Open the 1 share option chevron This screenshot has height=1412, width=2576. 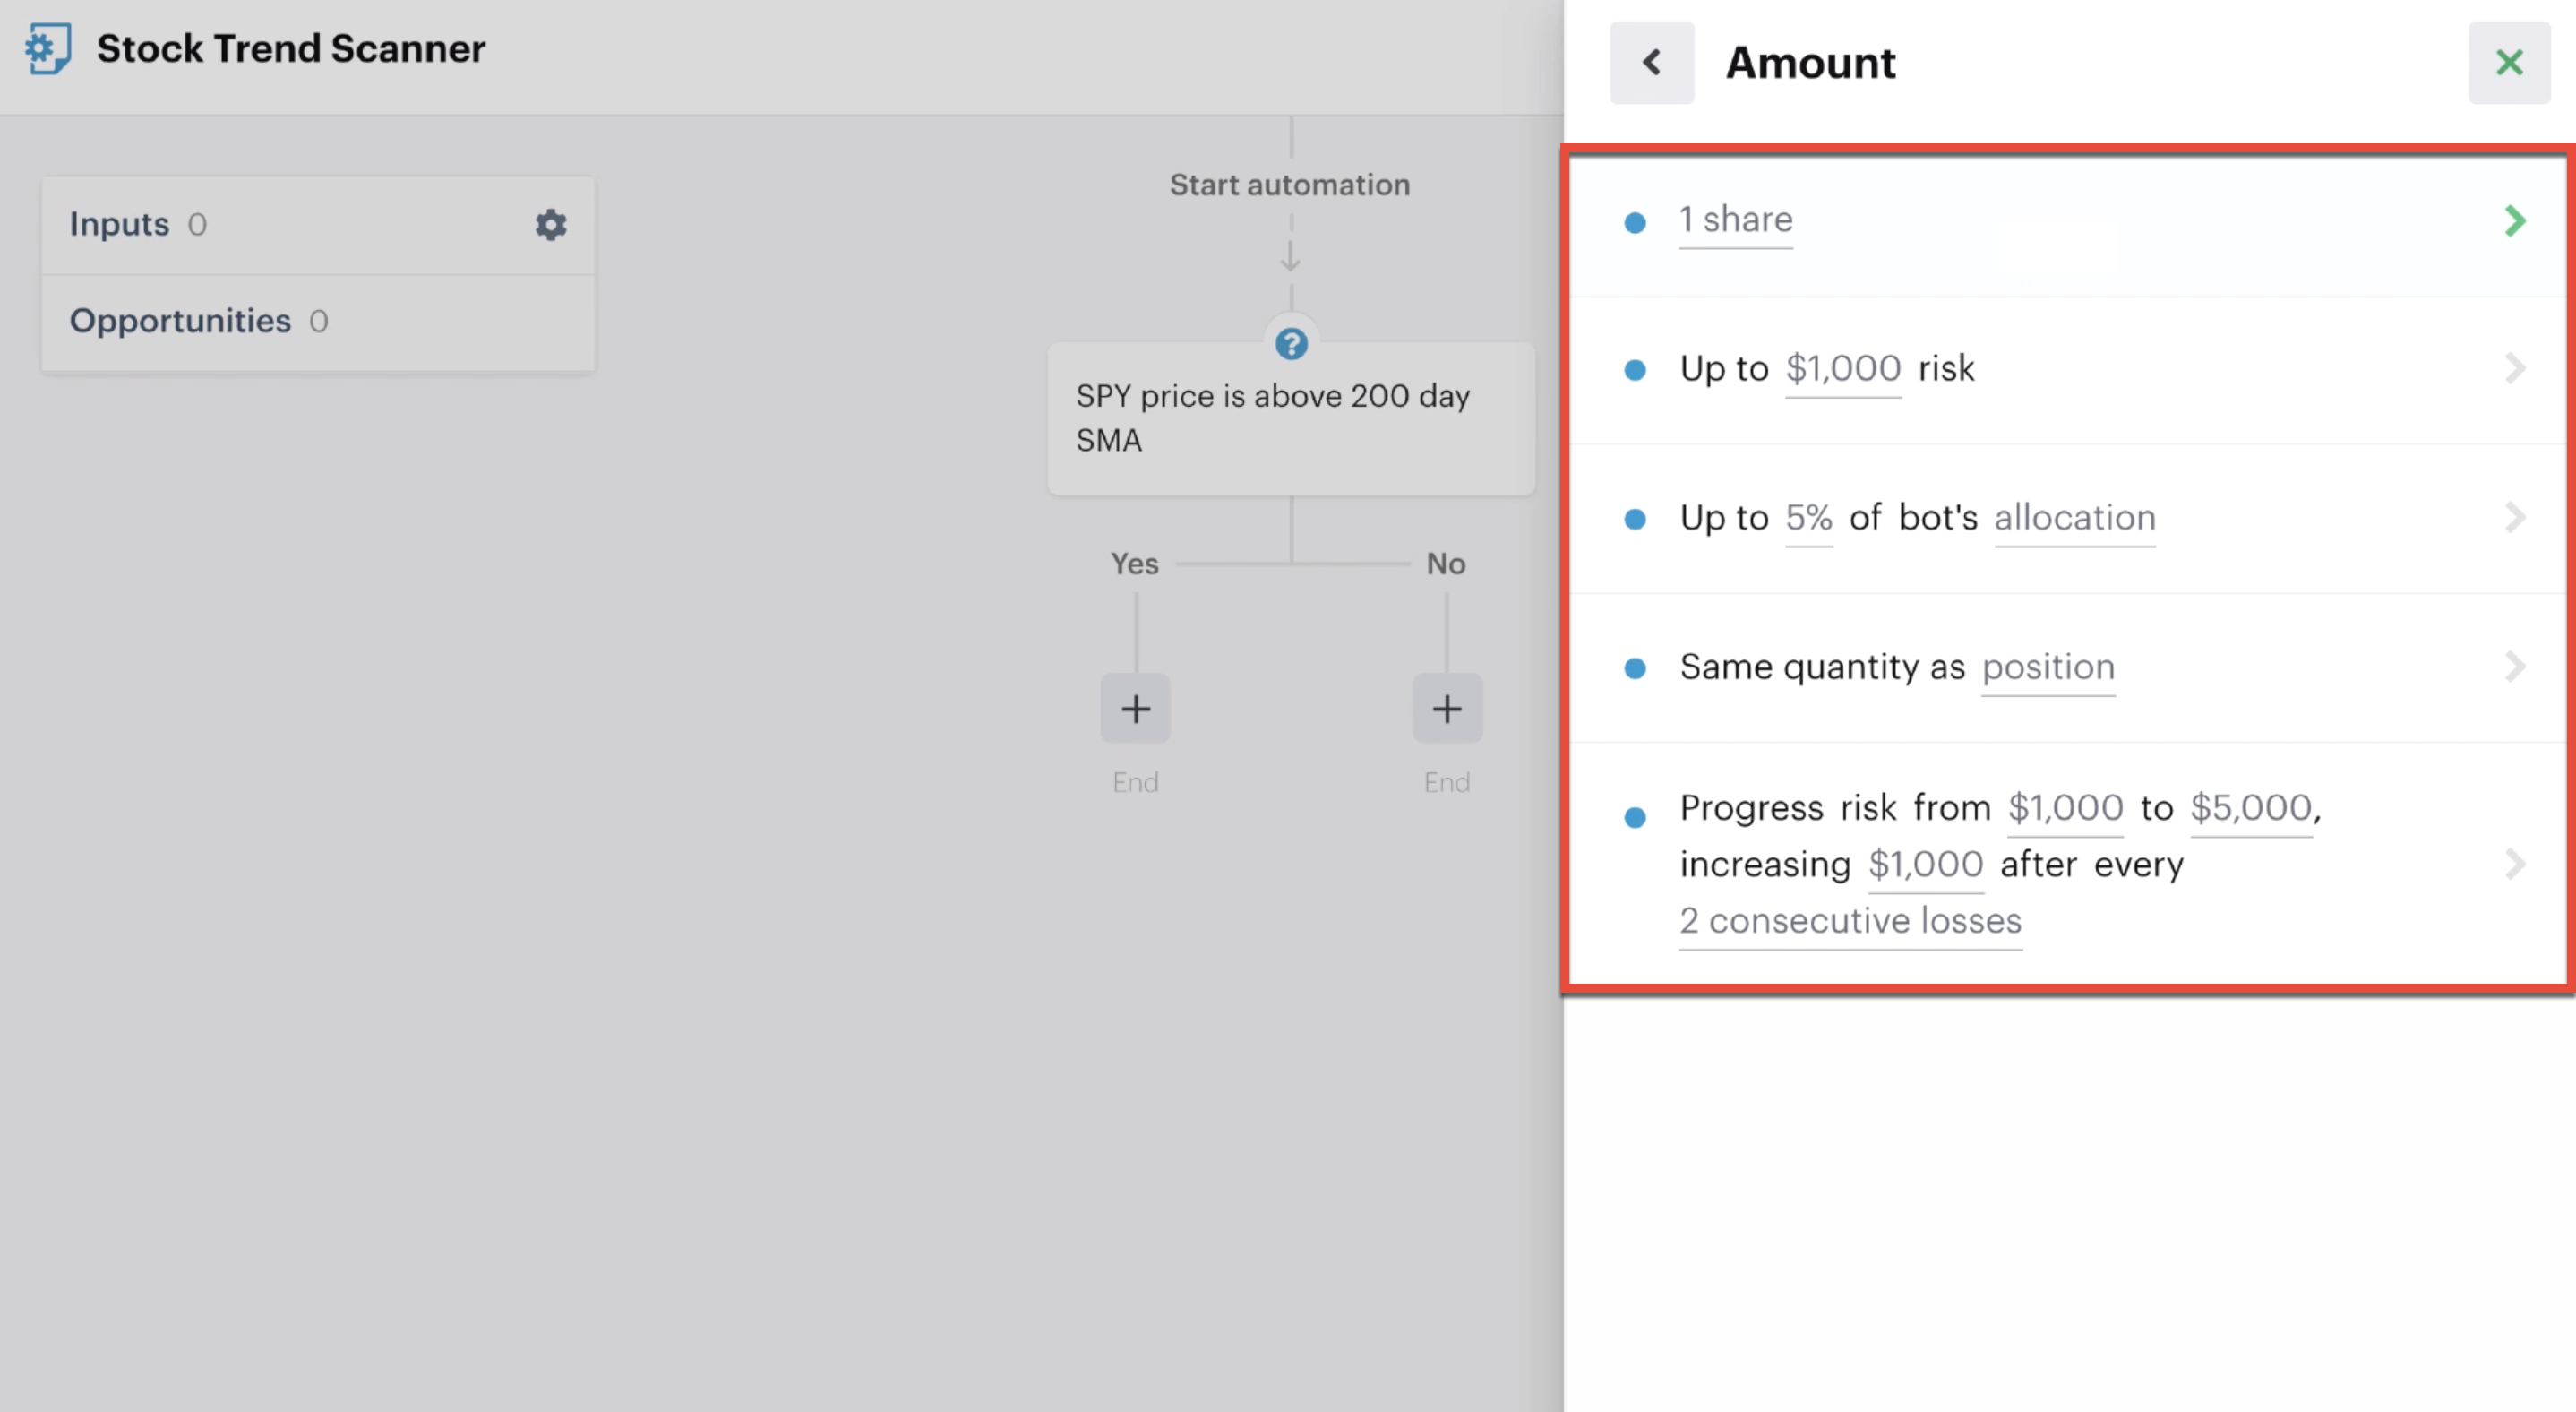coord(2515,220)
